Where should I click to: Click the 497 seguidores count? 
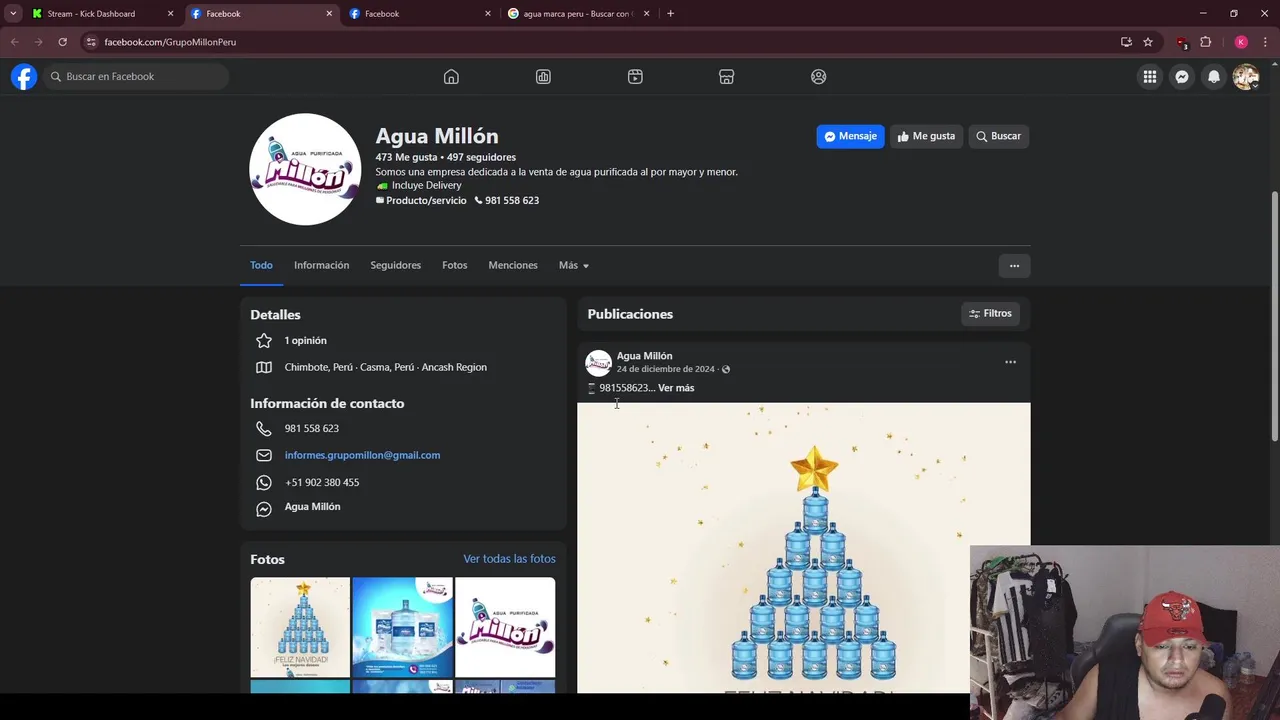[x=481, y=157]
